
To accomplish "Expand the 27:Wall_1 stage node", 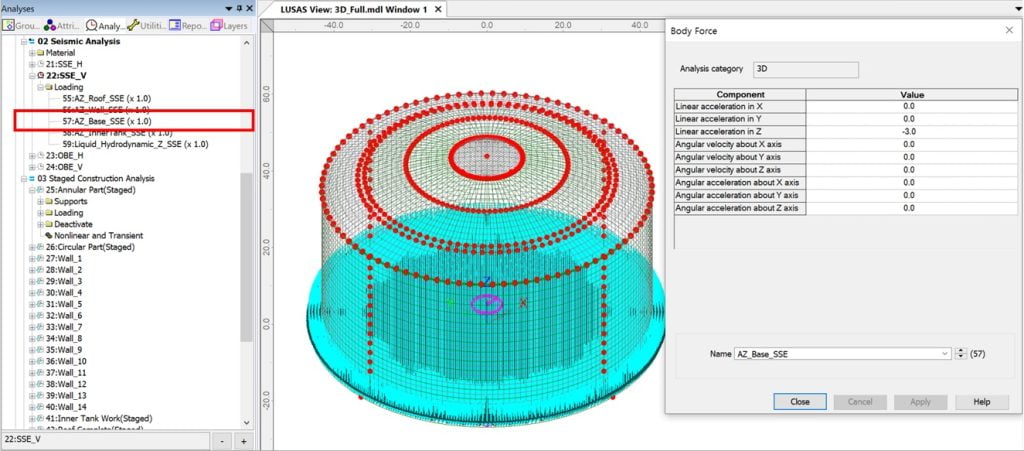I will 31,258.
